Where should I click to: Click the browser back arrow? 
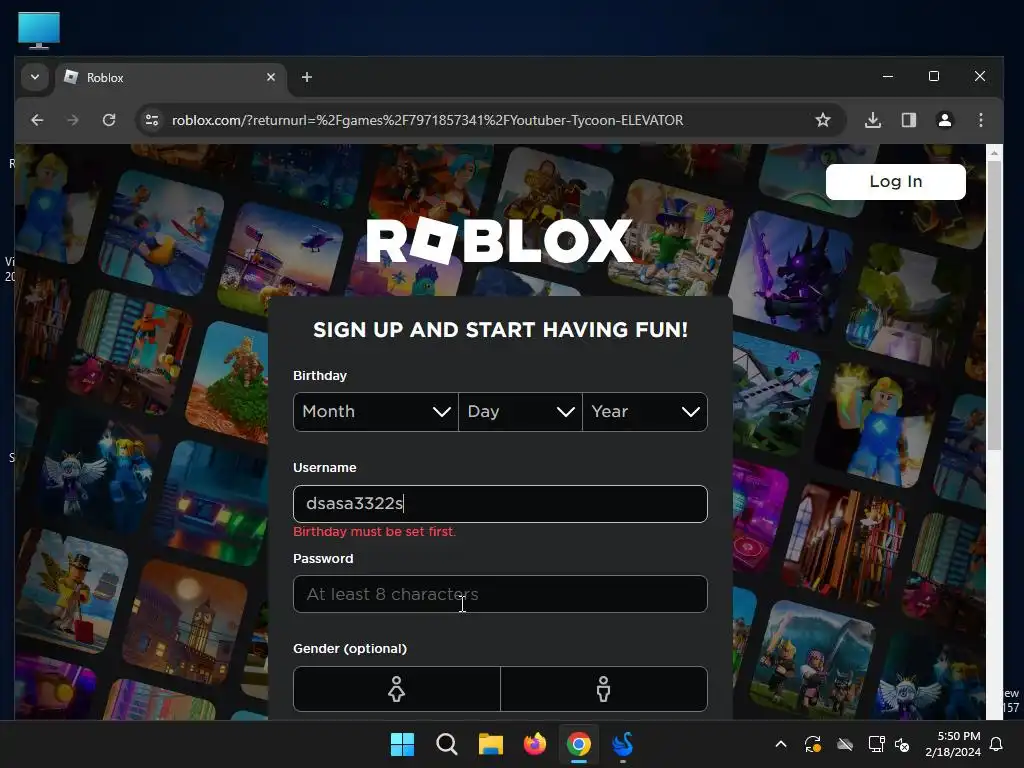(x=37, y=120)
